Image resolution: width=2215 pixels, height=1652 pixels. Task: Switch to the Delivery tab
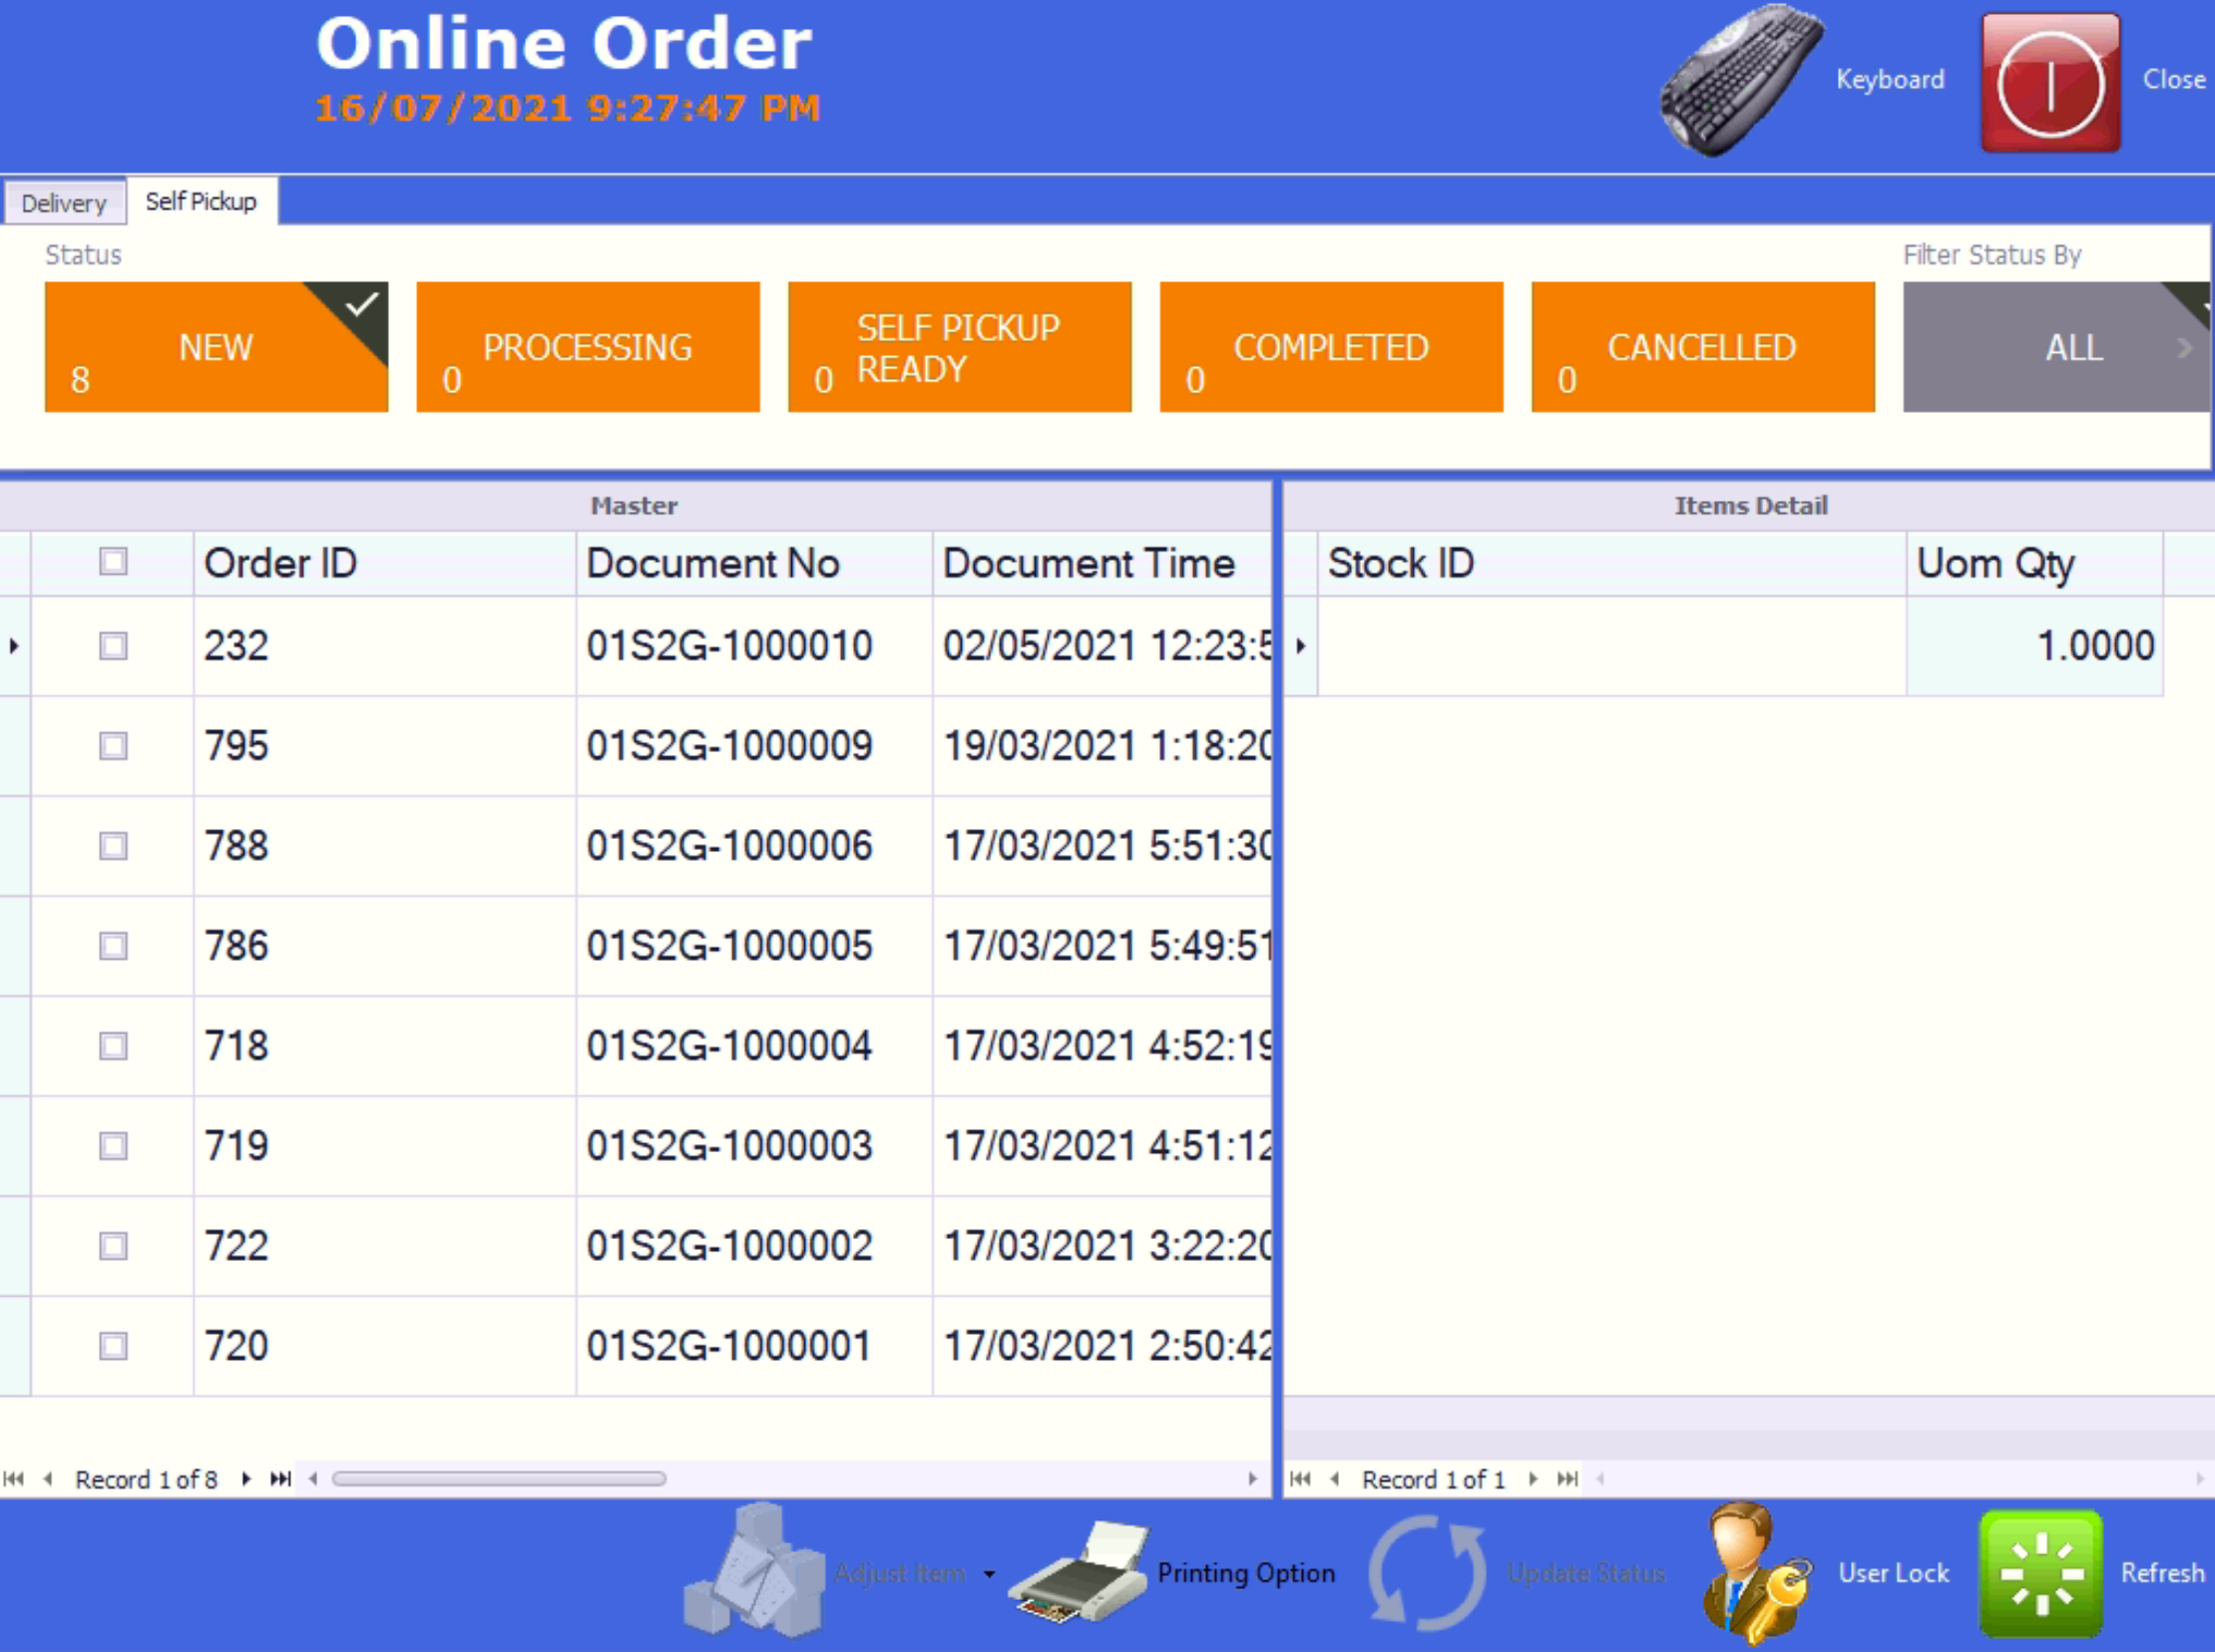click(x=64, y=202)
